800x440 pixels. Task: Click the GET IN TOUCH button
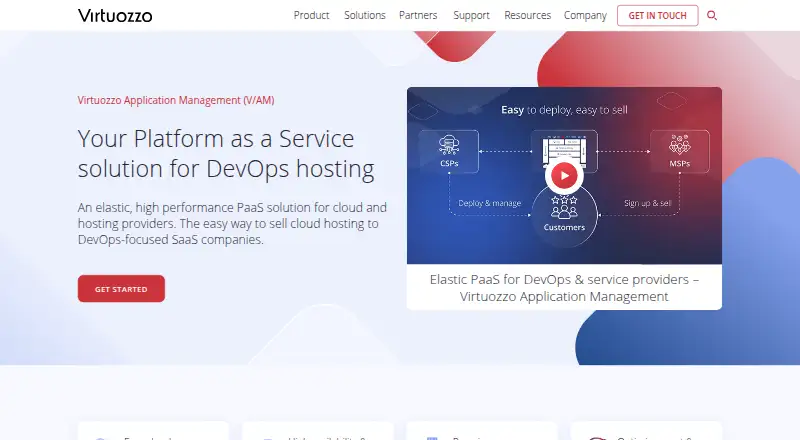pyautogui.click(x=657, y=15)
